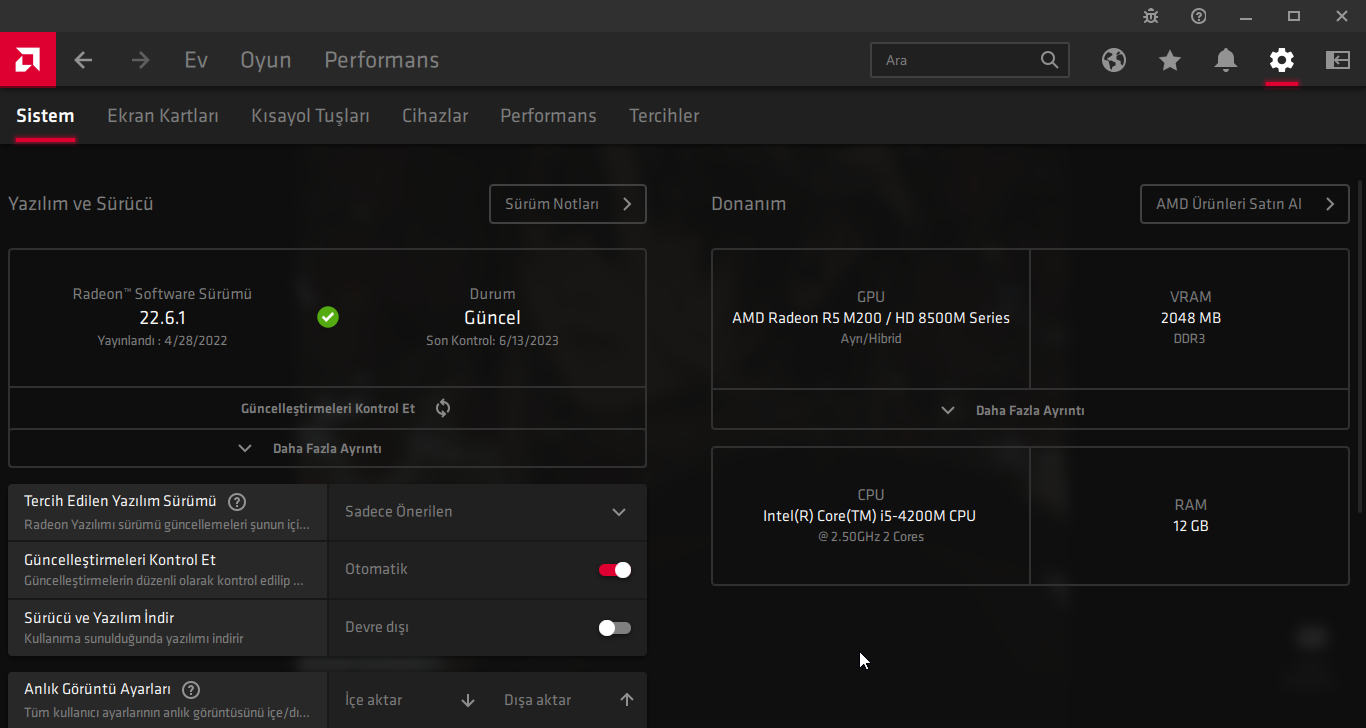Switch to the Cihazlar tab
1366x728 pixels.
(x=435, y=116)
